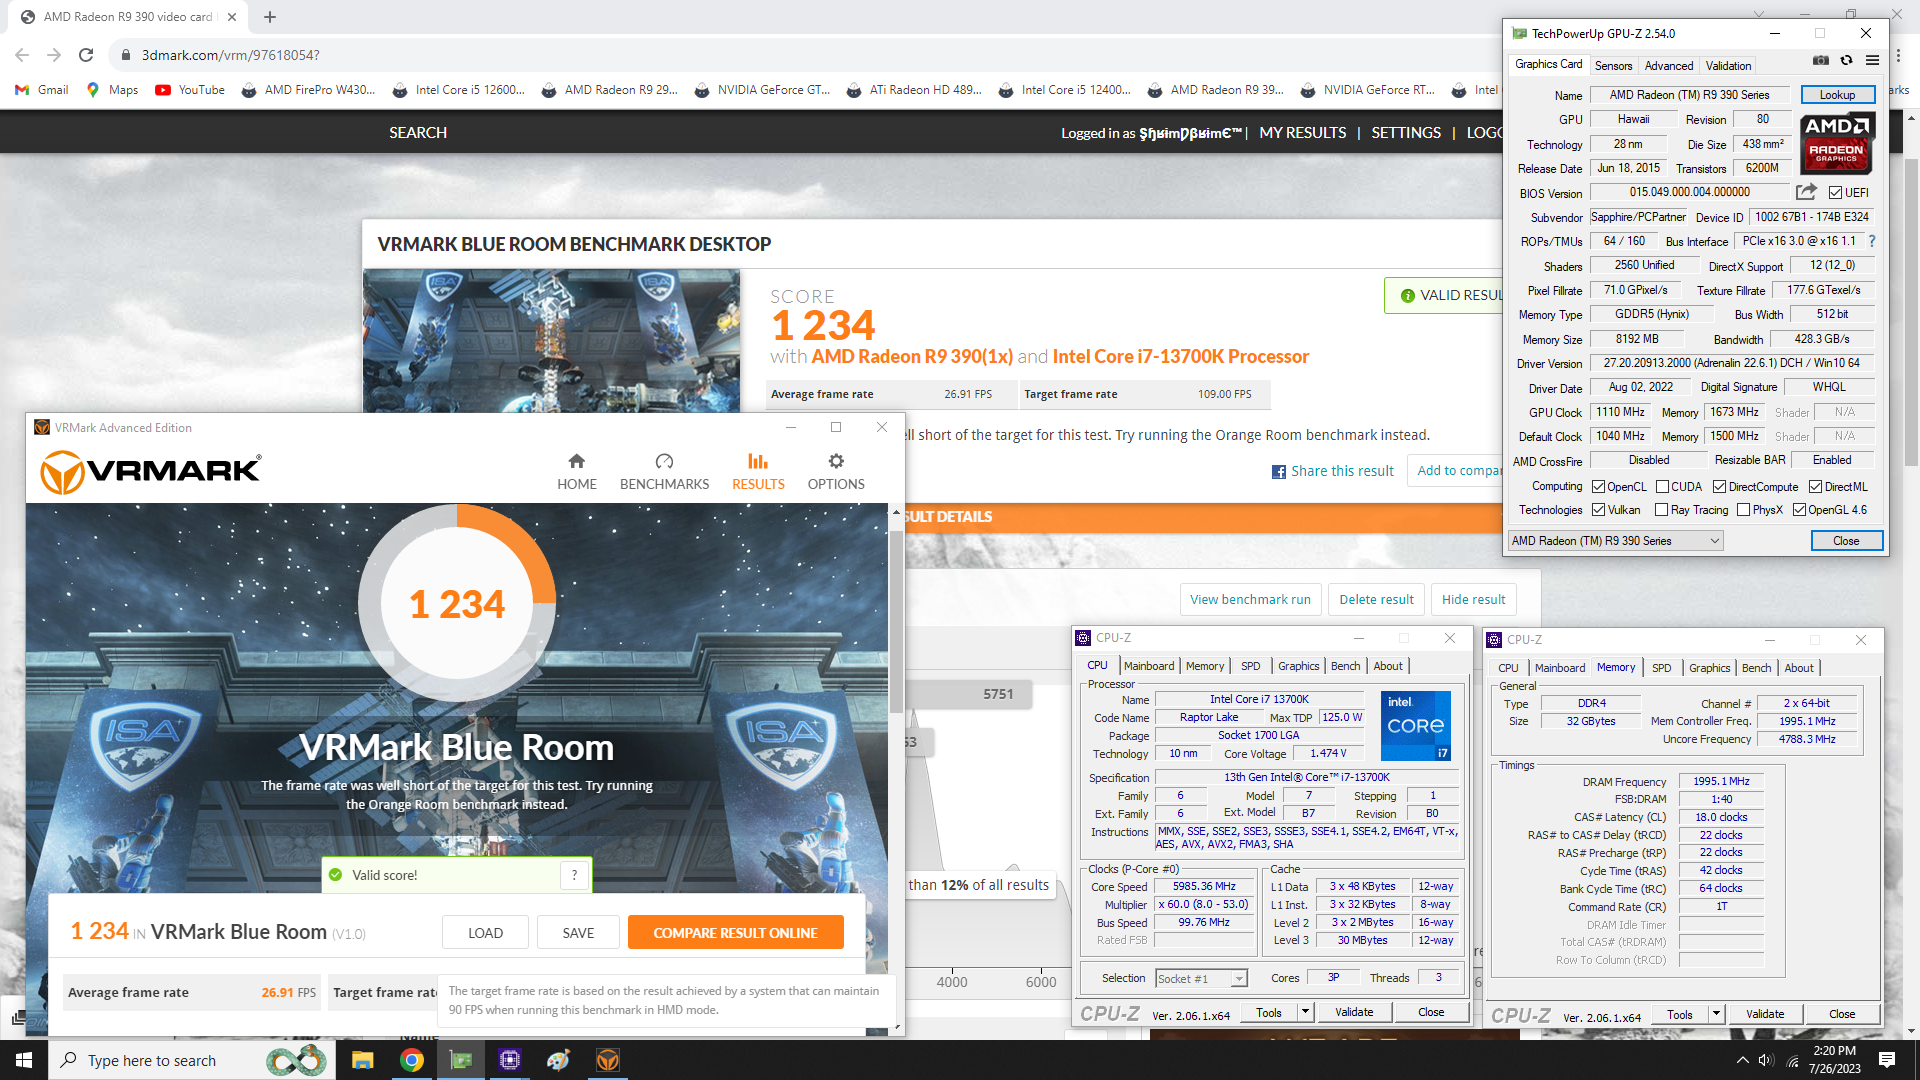Switch to the Sensors tab in GPU-Z

pos(1613,66)
